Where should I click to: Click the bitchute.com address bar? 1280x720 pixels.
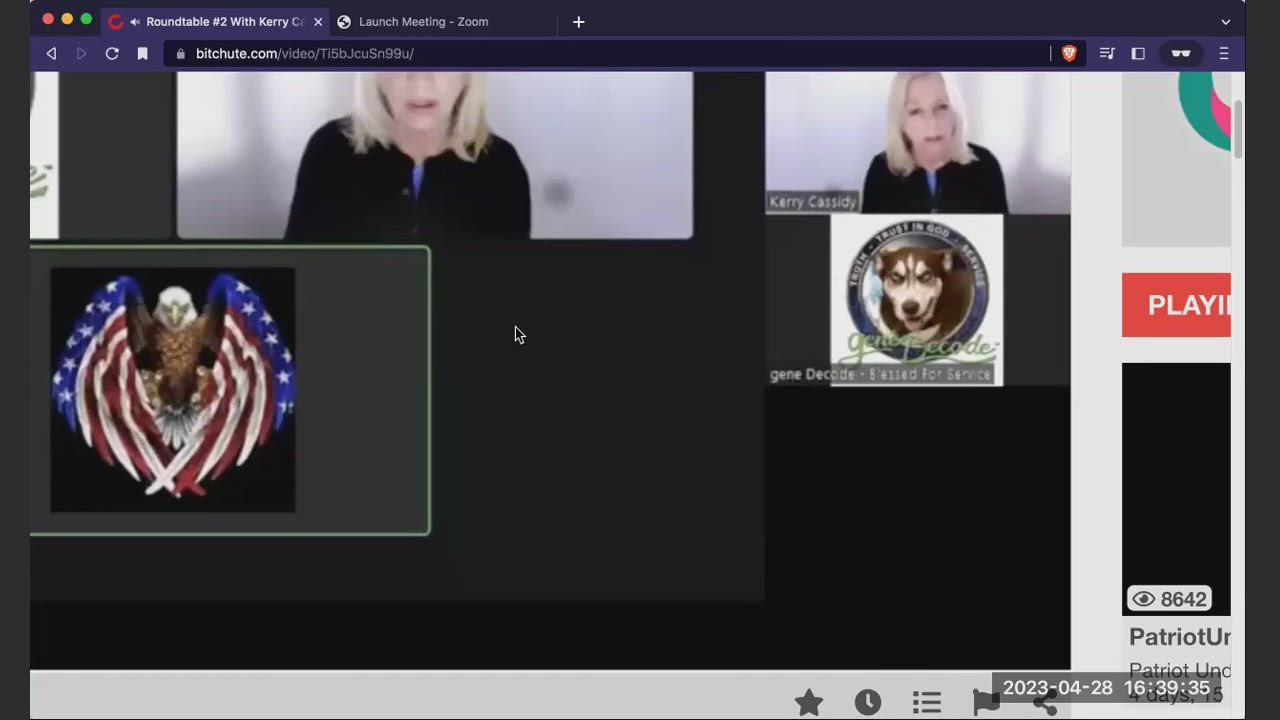(600, 54)
